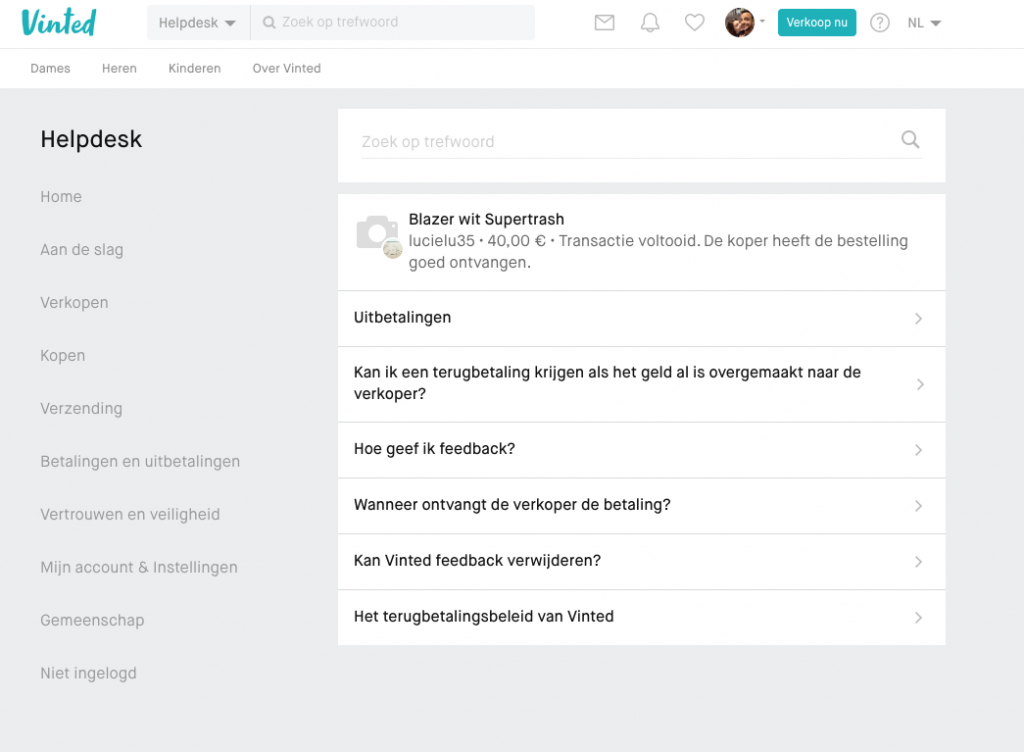1024x752 pixels.
Task: Click the Blazer wit Supertrash photo placeholder
Action: [x=377, y=234]
